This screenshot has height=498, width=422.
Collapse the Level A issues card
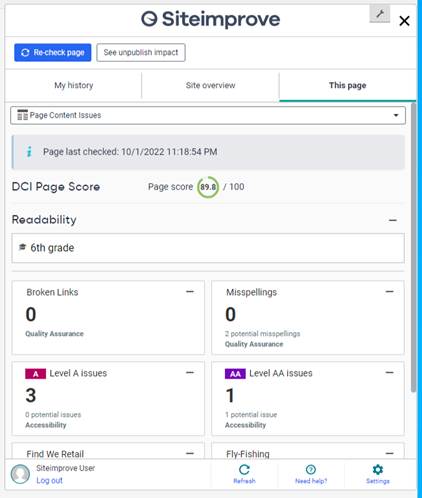pos(190,372)
